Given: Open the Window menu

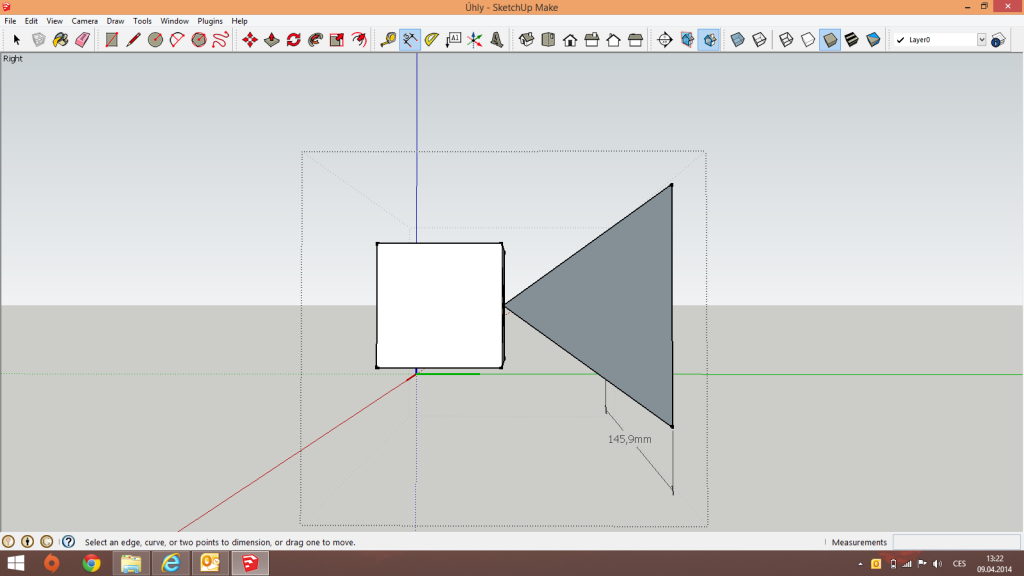Looking at the screenshot, I should 174,21.
